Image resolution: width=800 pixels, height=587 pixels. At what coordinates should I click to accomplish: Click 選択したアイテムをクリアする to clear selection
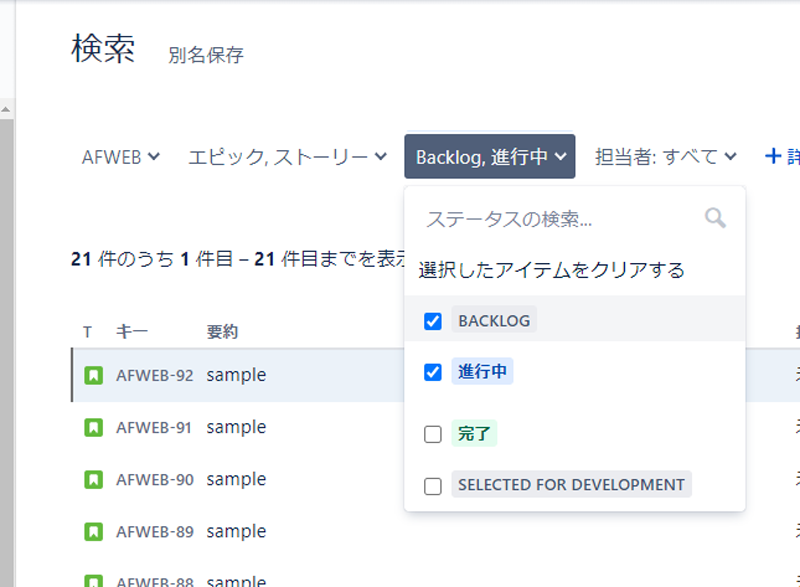[x=552, y=270]
